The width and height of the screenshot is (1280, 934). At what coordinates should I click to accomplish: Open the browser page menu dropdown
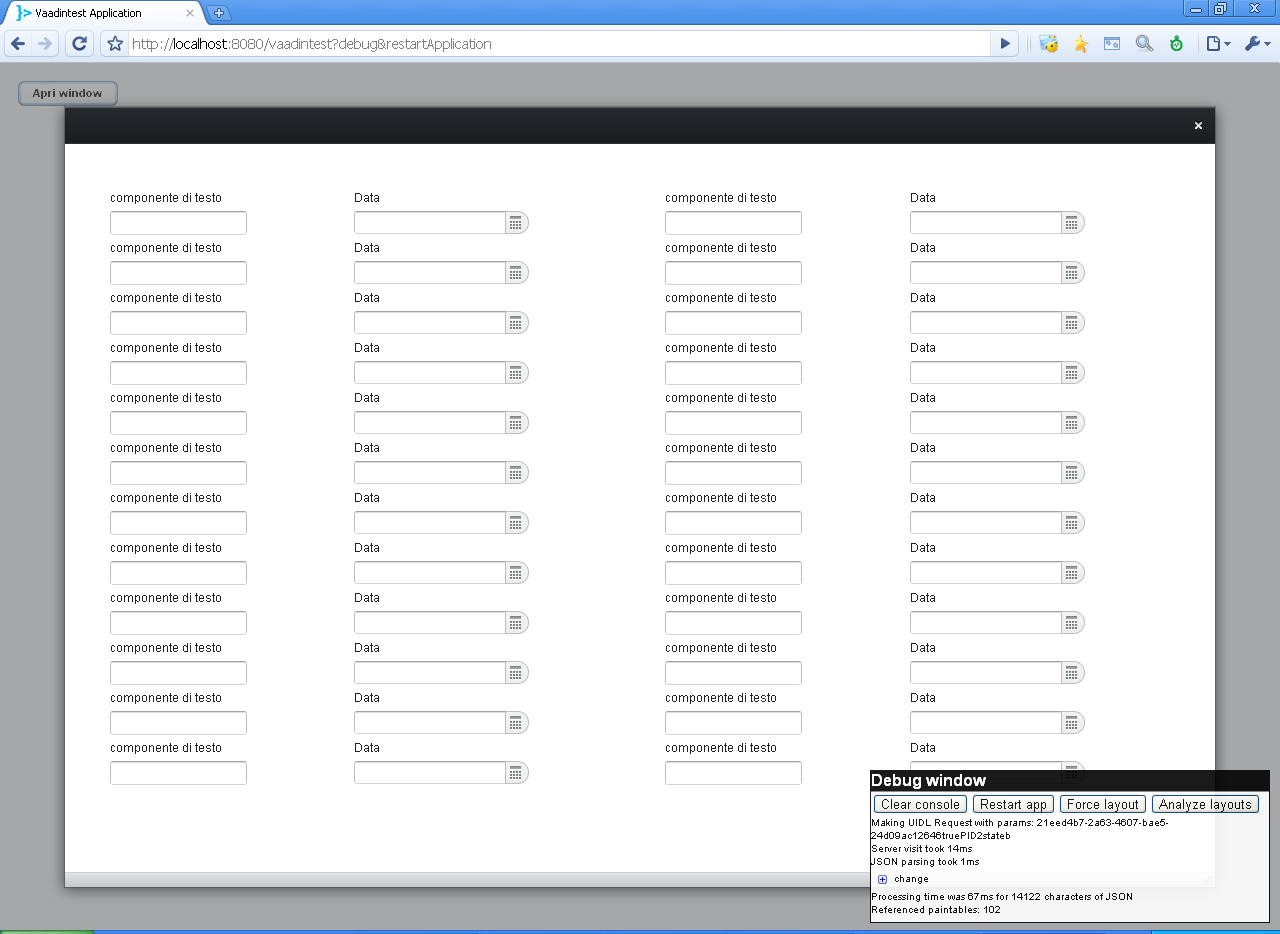(x=1217, y=44)
